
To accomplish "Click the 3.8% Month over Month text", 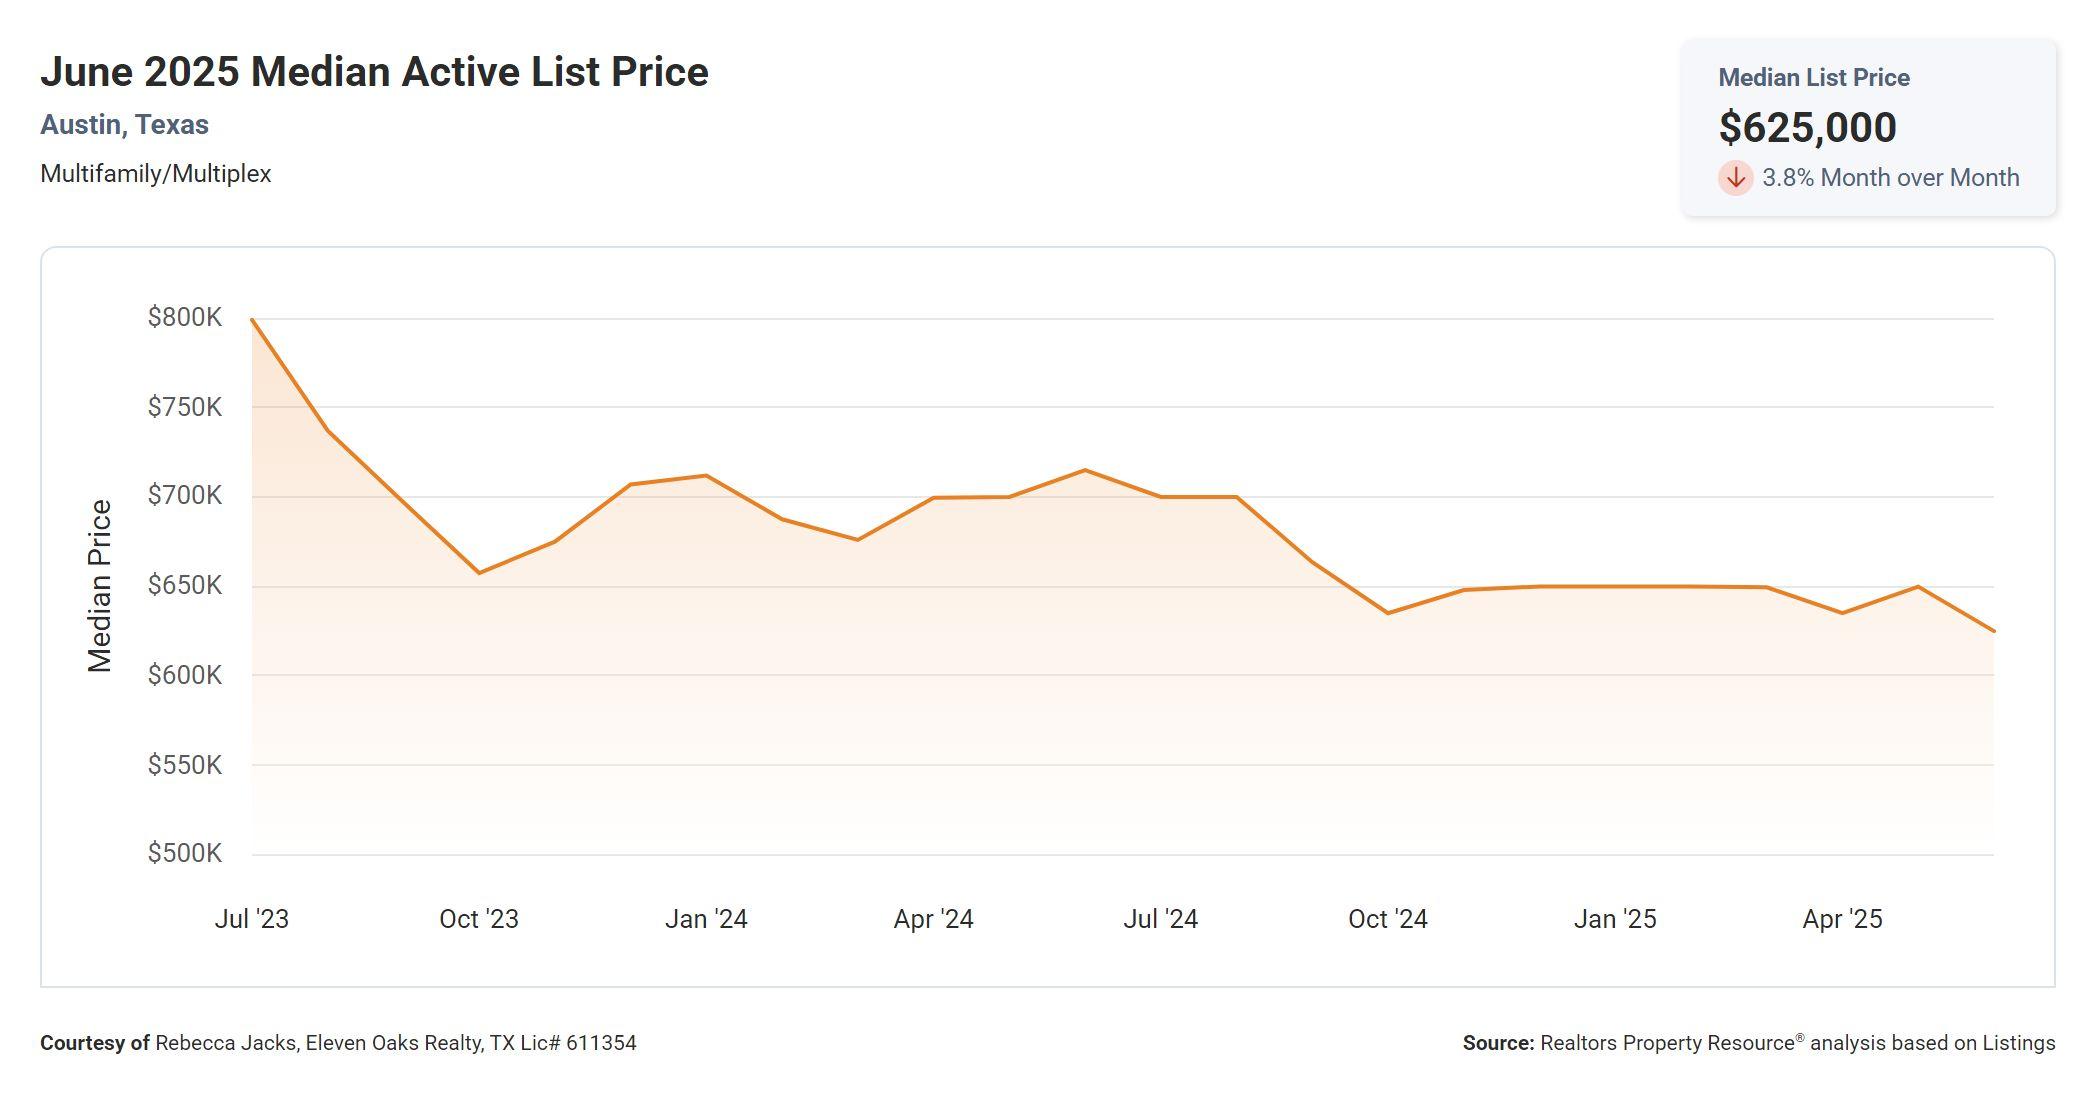I will pos(1890,178).
